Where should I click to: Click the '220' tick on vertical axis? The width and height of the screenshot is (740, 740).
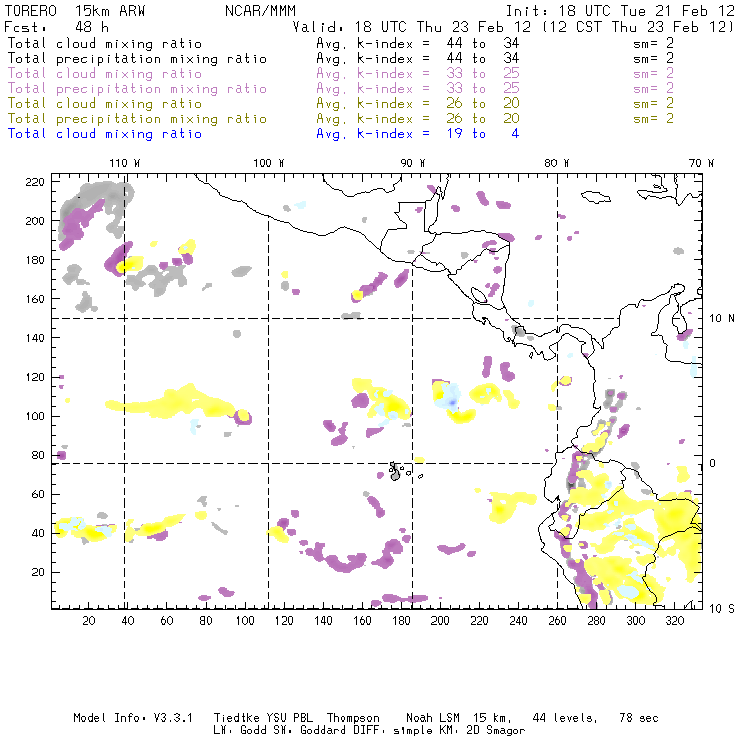pyautogui.click(x=35, y=182)
